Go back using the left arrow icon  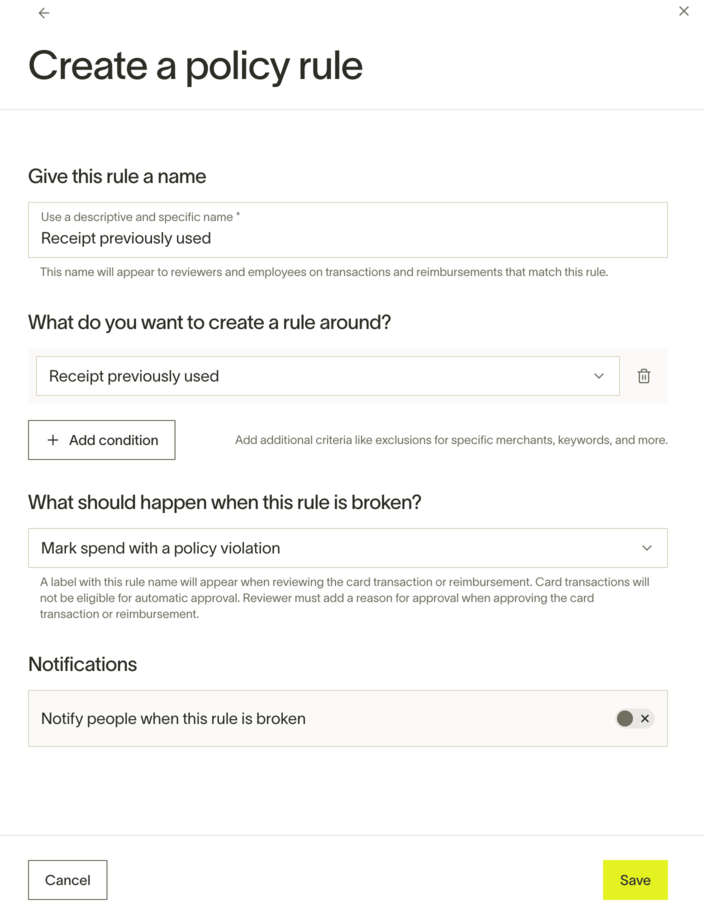click(44, 13)
